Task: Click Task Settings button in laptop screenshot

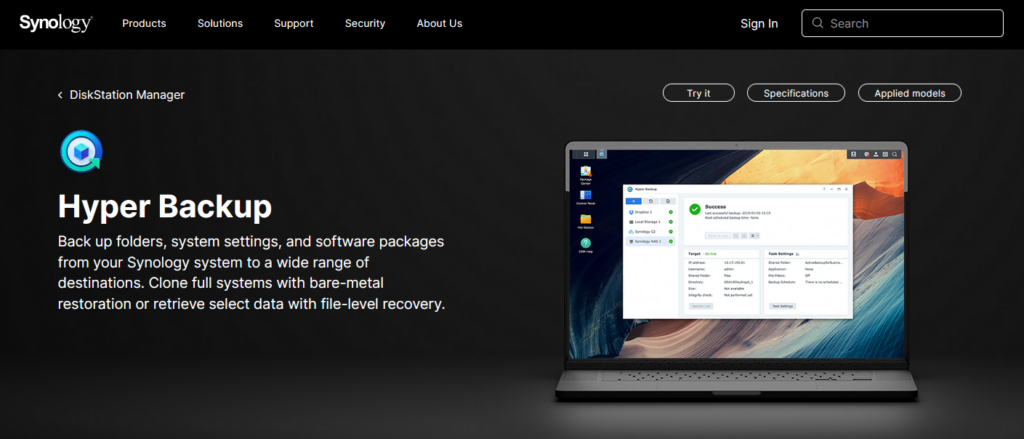Action: click(782, 306)
